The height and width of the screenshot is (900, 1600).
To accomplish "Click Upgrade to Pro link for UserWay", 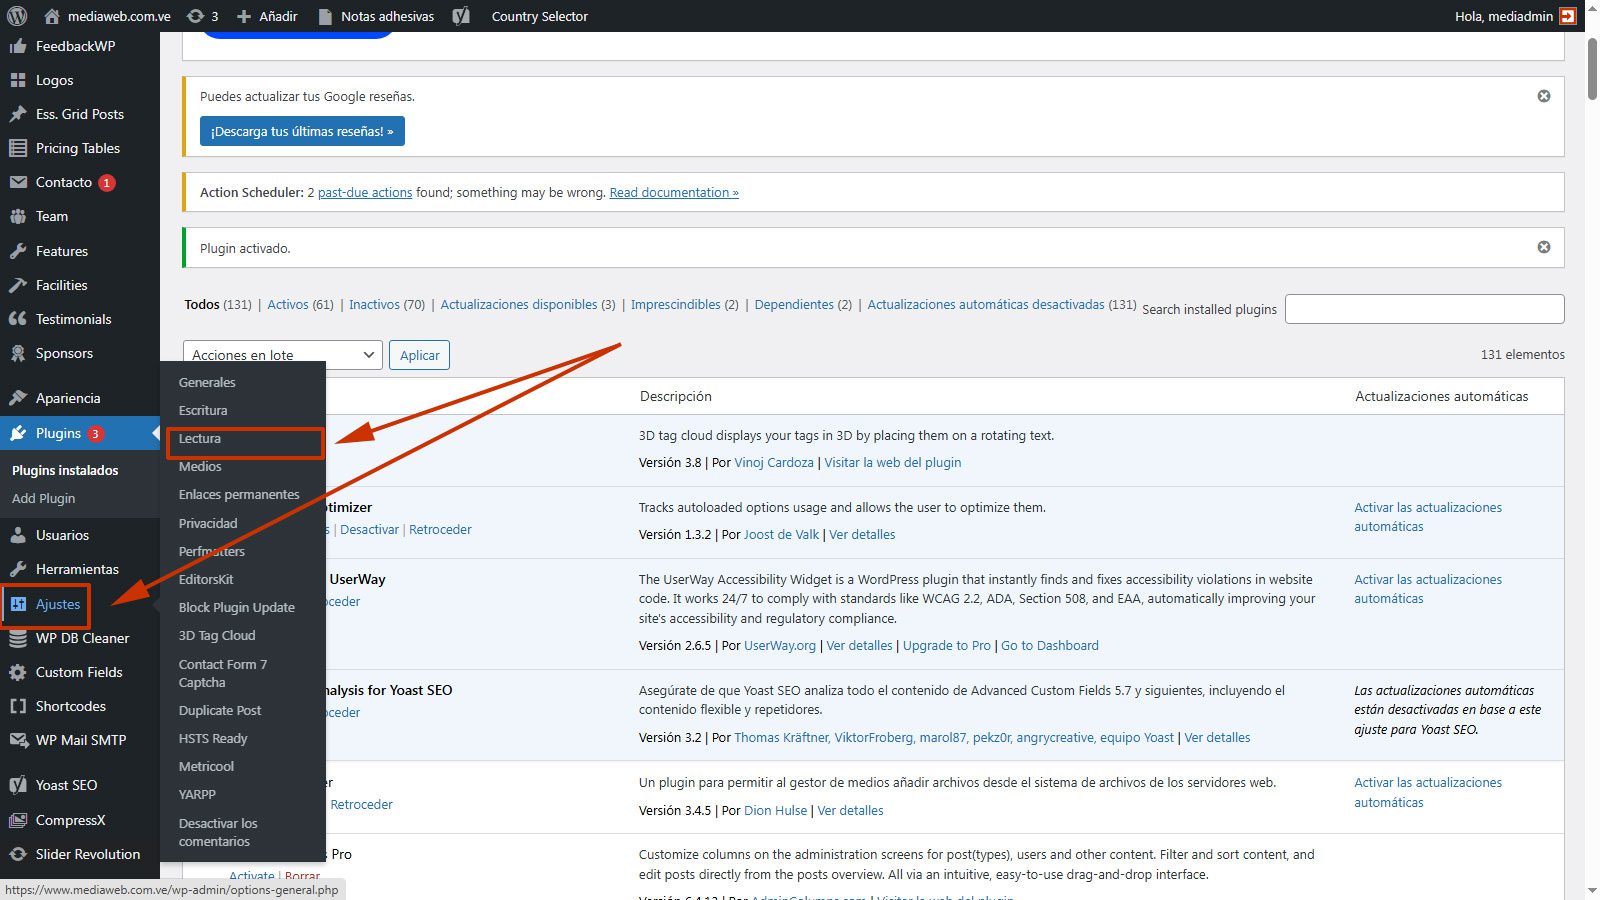I will [947, 645].
